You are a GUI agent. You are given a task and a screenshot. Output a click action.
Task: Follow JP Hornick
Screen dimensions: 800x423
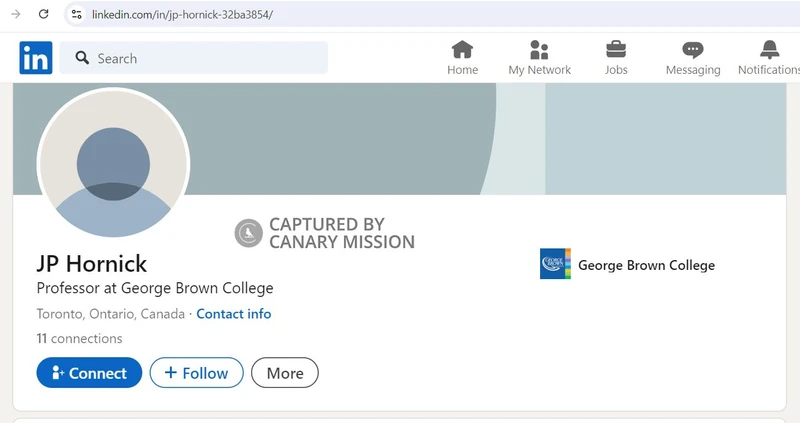196,372
